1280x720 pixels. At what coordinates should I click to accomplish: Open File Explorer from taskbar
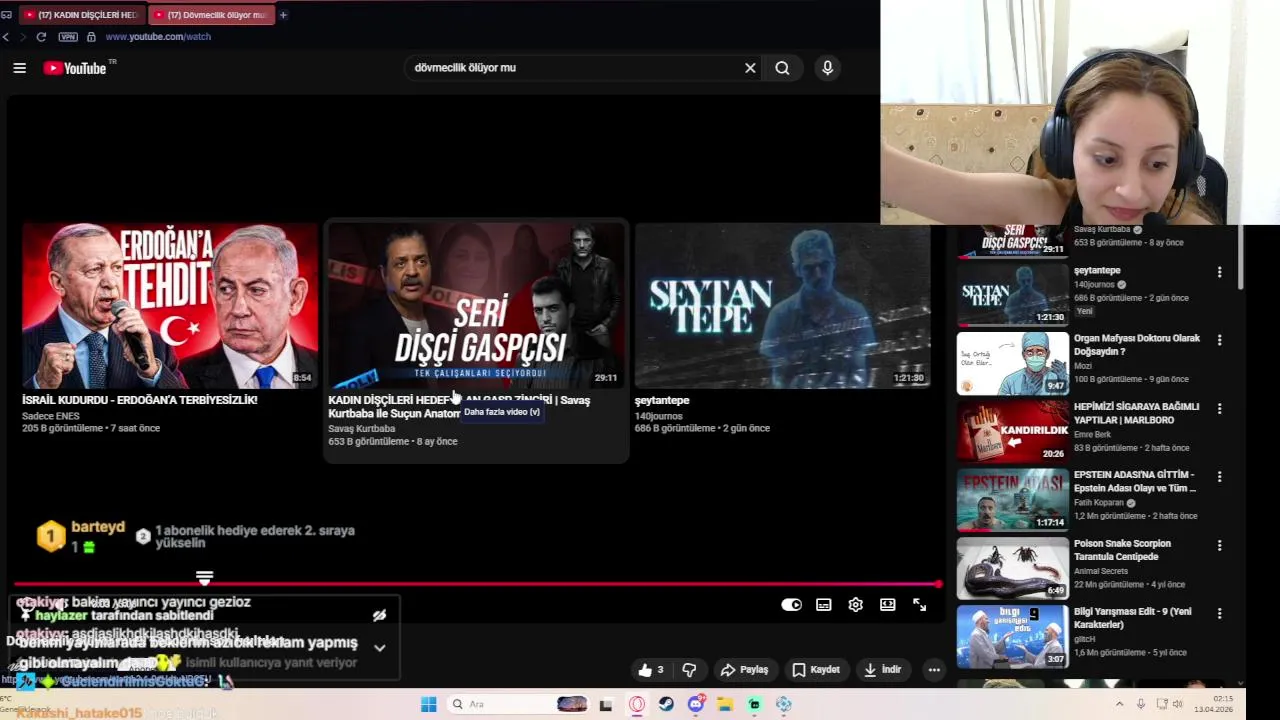pyautogui.click(x=725, y=704)
